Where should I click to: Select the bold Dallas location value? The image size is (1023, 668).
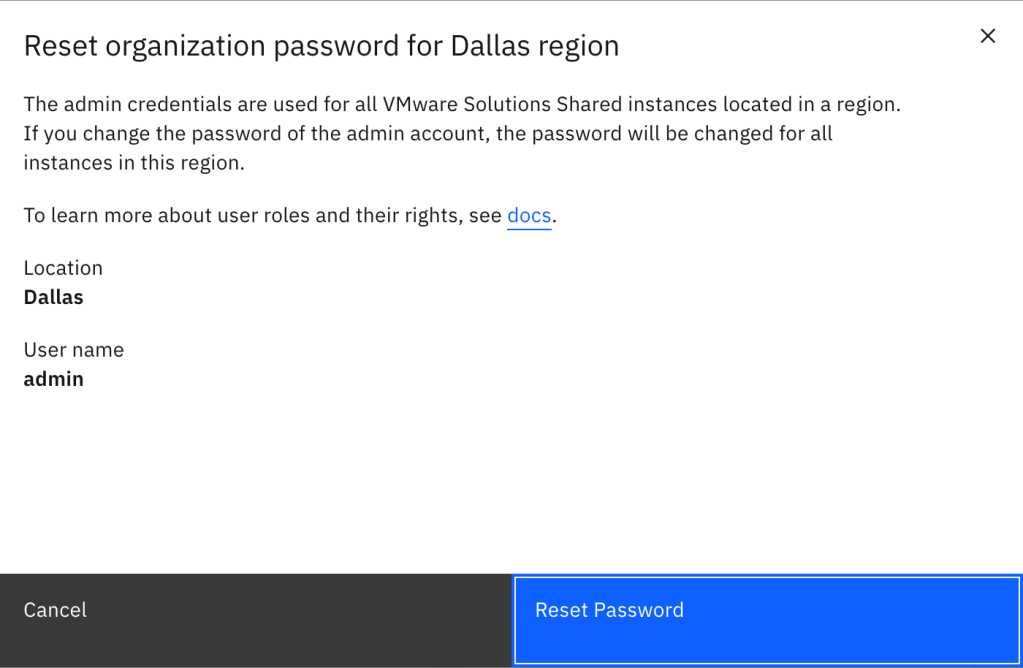click(54, 297)
